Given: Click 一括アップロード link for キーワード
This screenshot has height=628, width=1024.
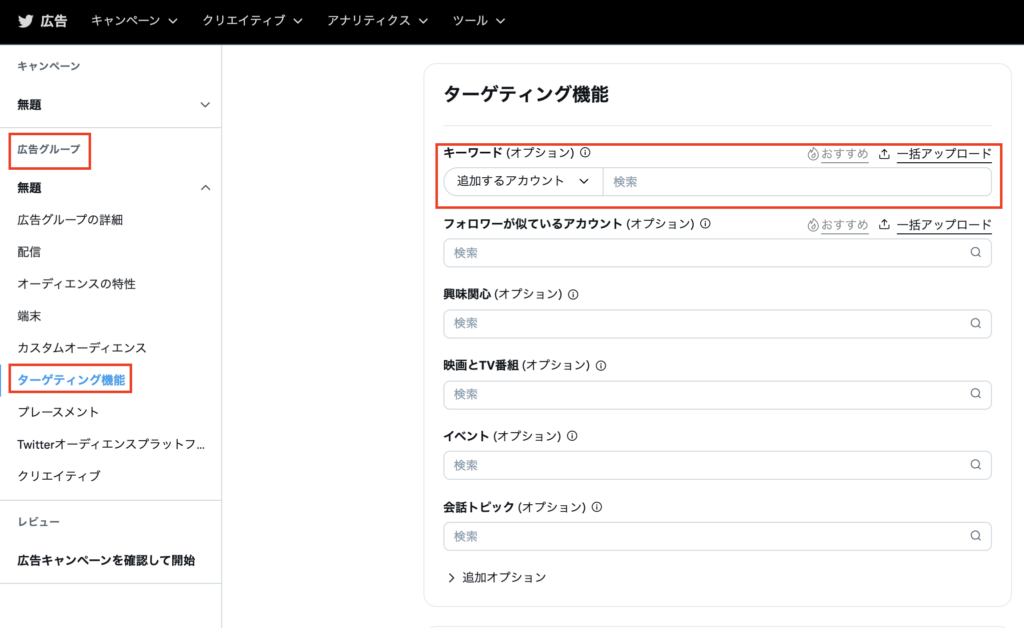Looking at the screenshot, I should tap(943, 154).
